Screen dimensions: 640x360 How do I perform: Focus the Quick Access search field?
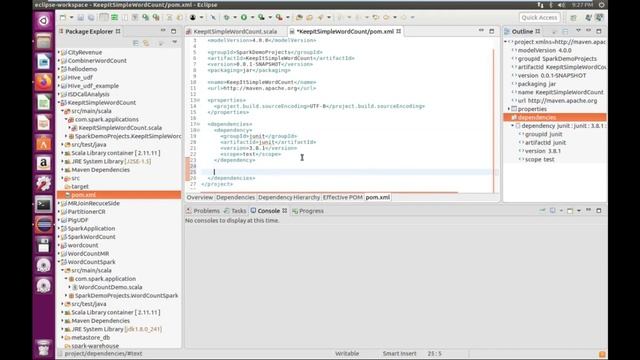tap(539, 18)
